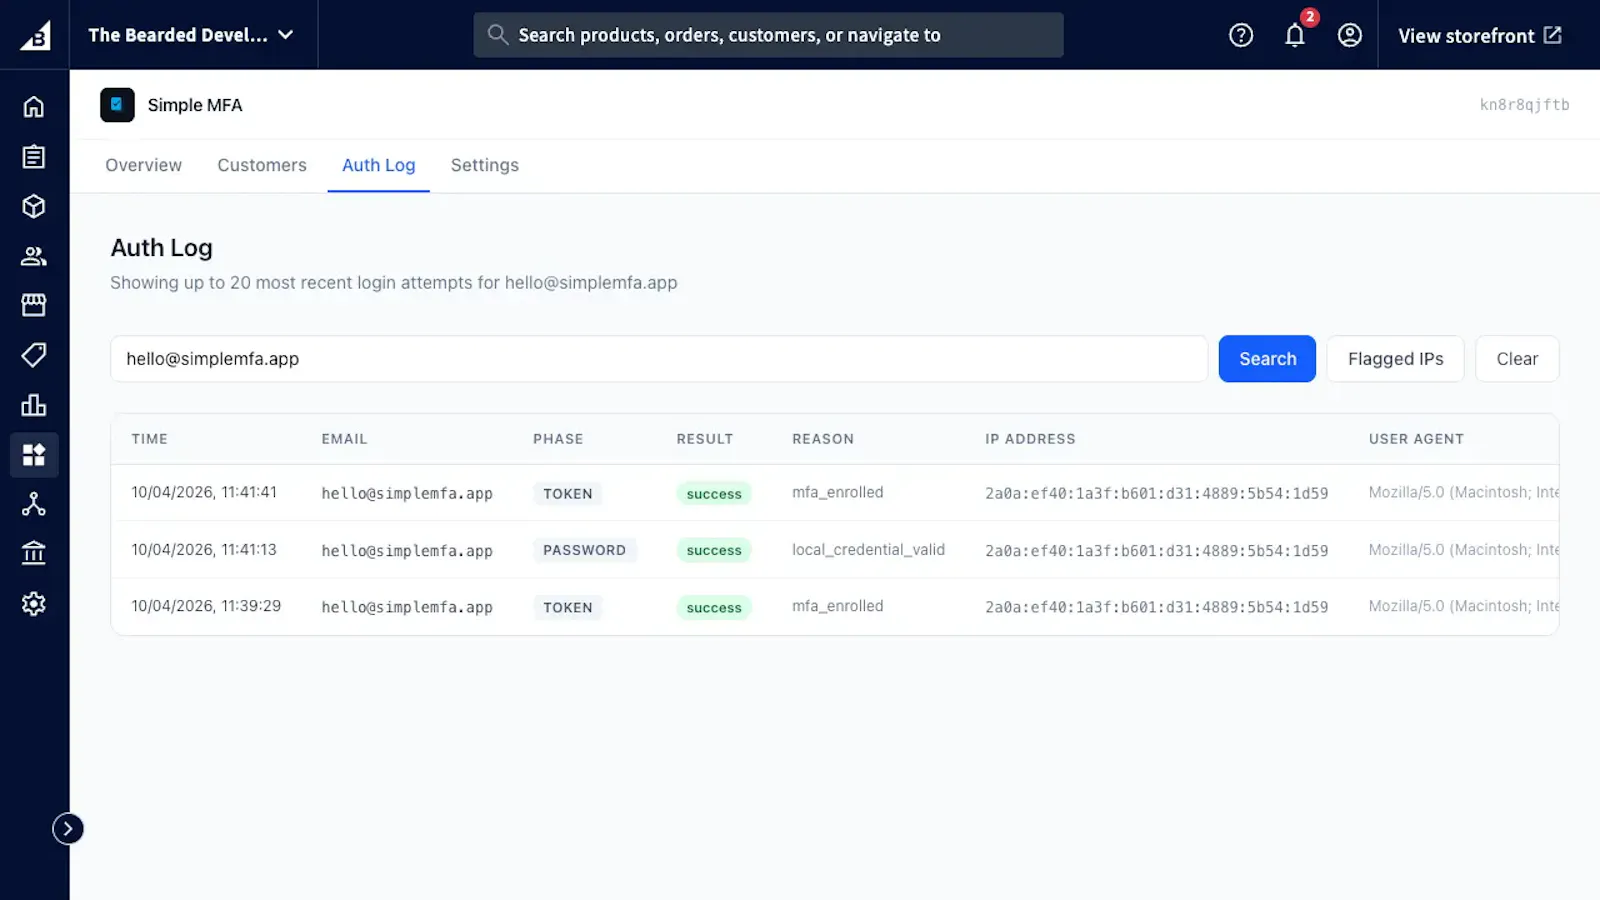The height and width of the screenshot is (900, 1600).
Task: Click the EMAIL column header
Action: pos(344,439)
